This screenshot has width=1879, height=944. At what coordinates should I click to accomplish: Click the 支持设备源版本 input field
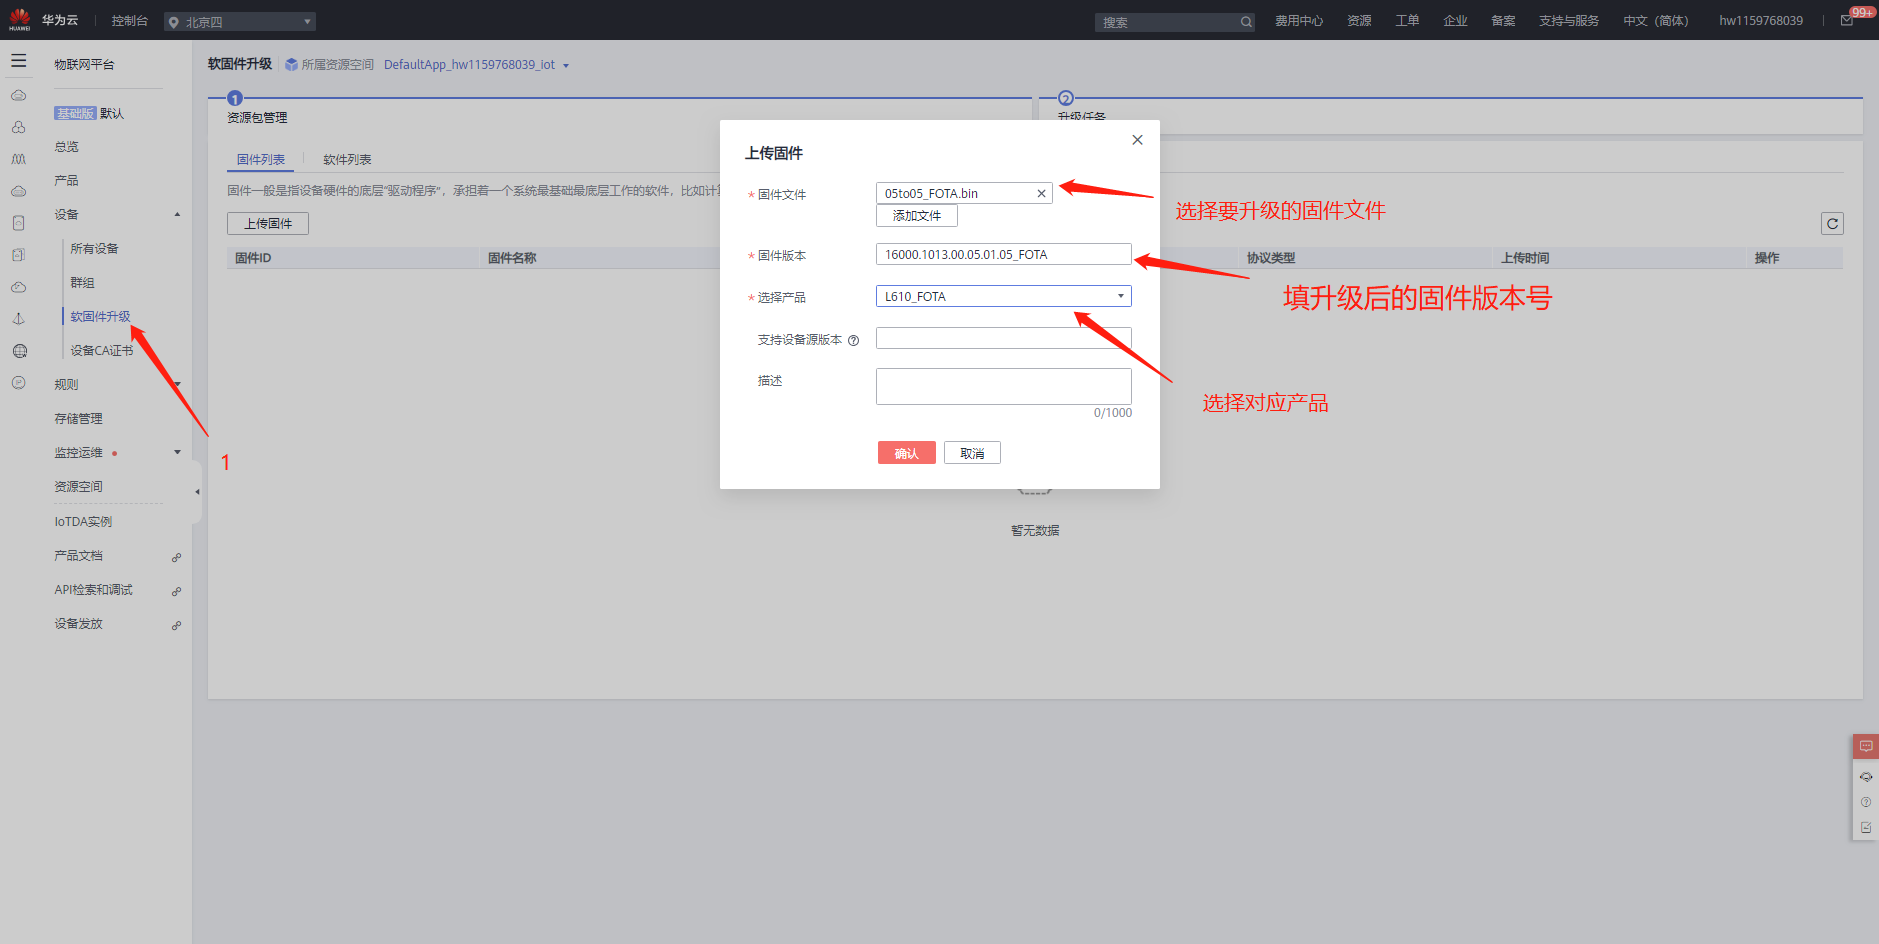pos(1004,338)
